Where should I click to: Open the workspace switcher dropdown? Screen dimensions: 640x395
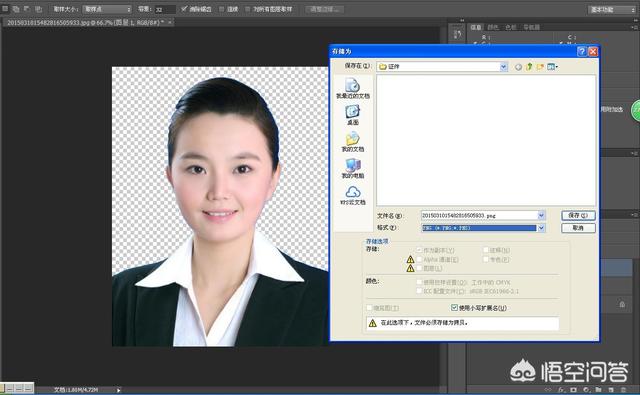coord(612,9)
